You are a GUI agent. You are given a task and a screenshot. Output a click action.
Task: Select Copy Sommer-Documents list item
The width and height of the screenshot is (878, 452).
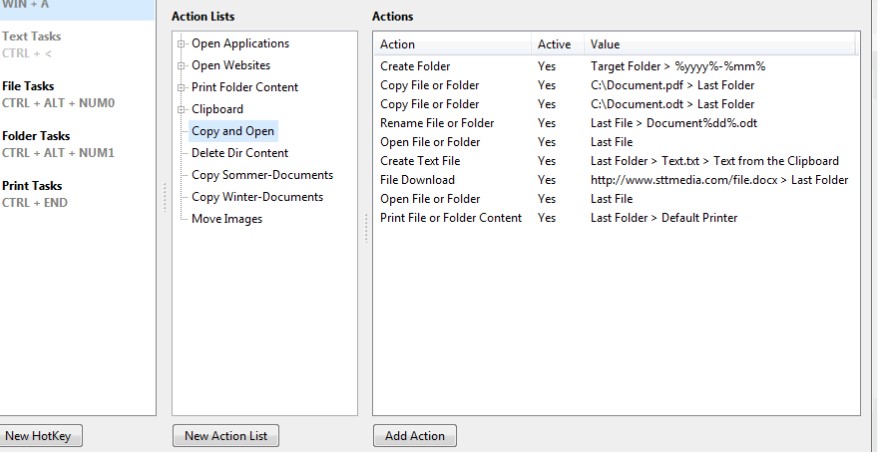(x=262, y=175)
